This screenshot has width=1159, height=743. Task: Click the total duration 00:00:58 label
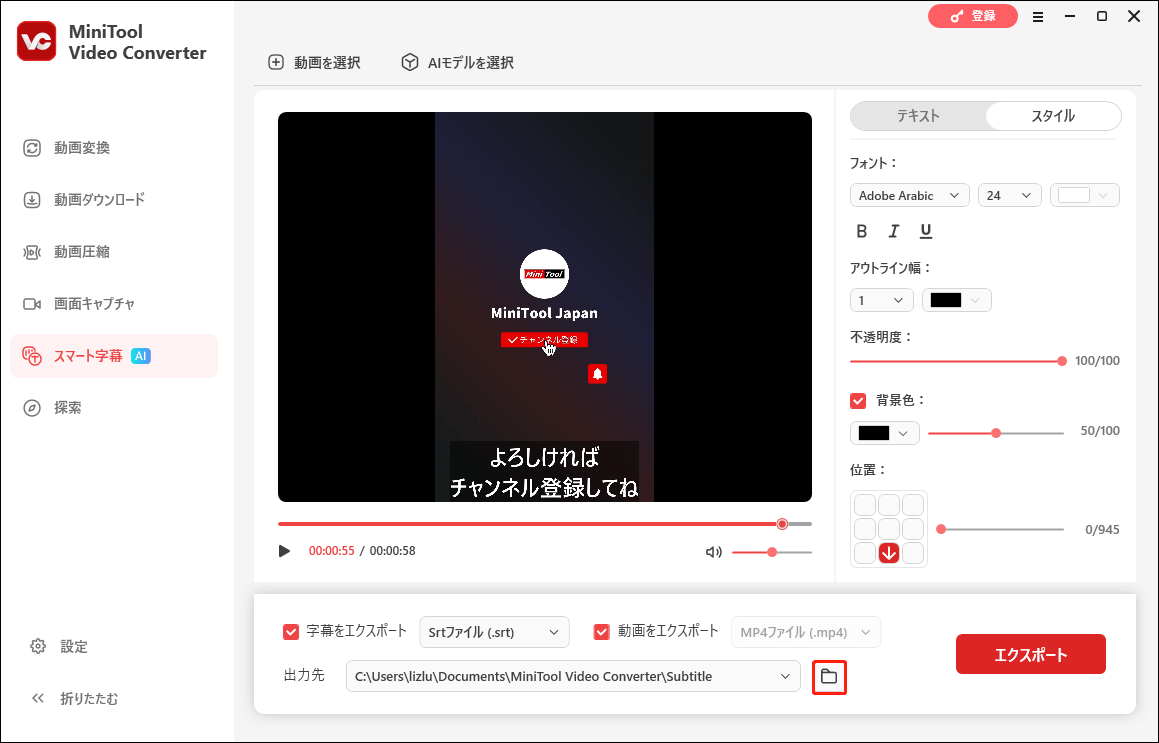click(x=392, y=552)
